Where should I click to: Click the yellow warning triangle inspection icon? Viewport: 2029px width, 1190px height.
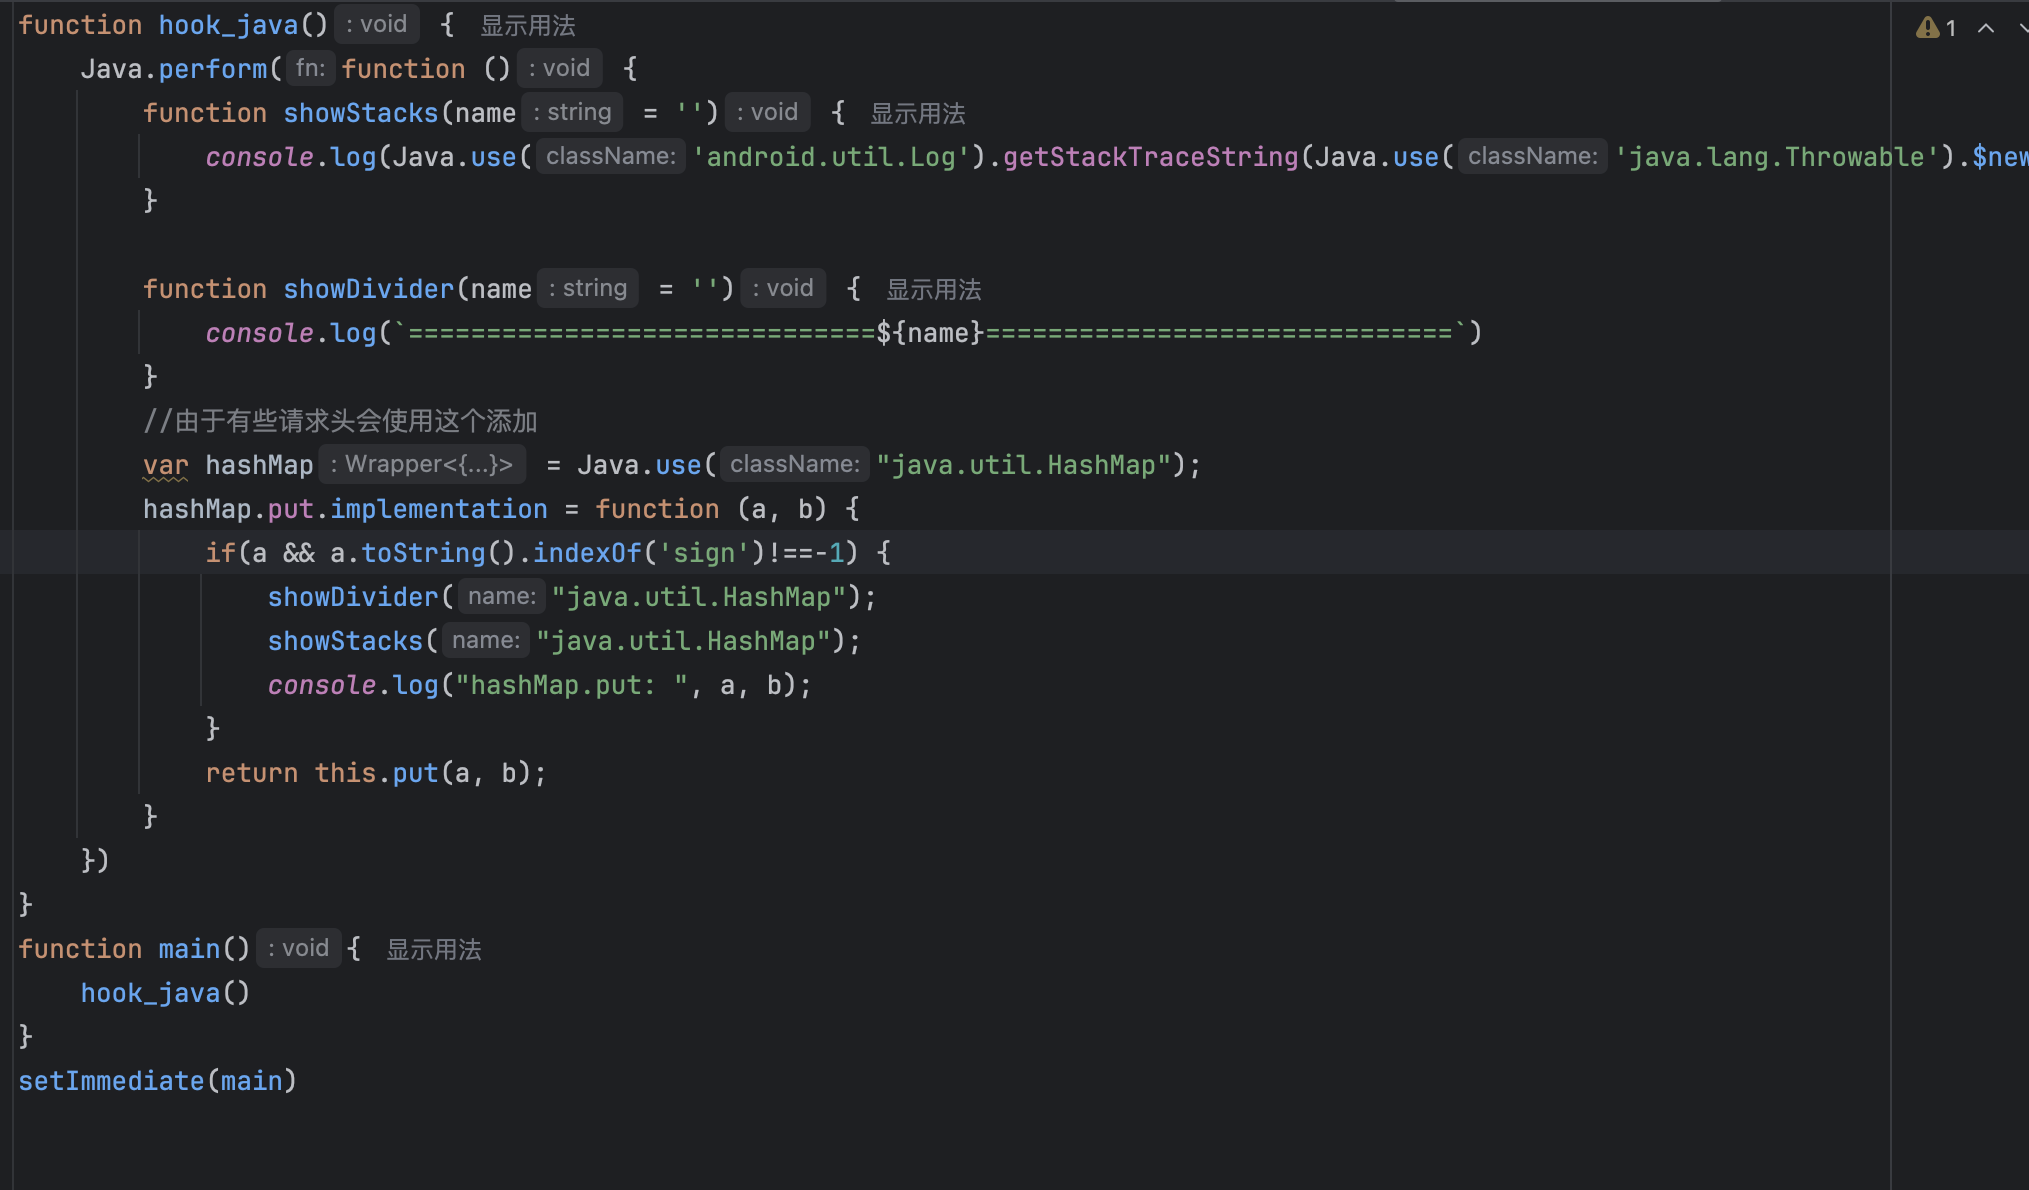(1926, 28)
